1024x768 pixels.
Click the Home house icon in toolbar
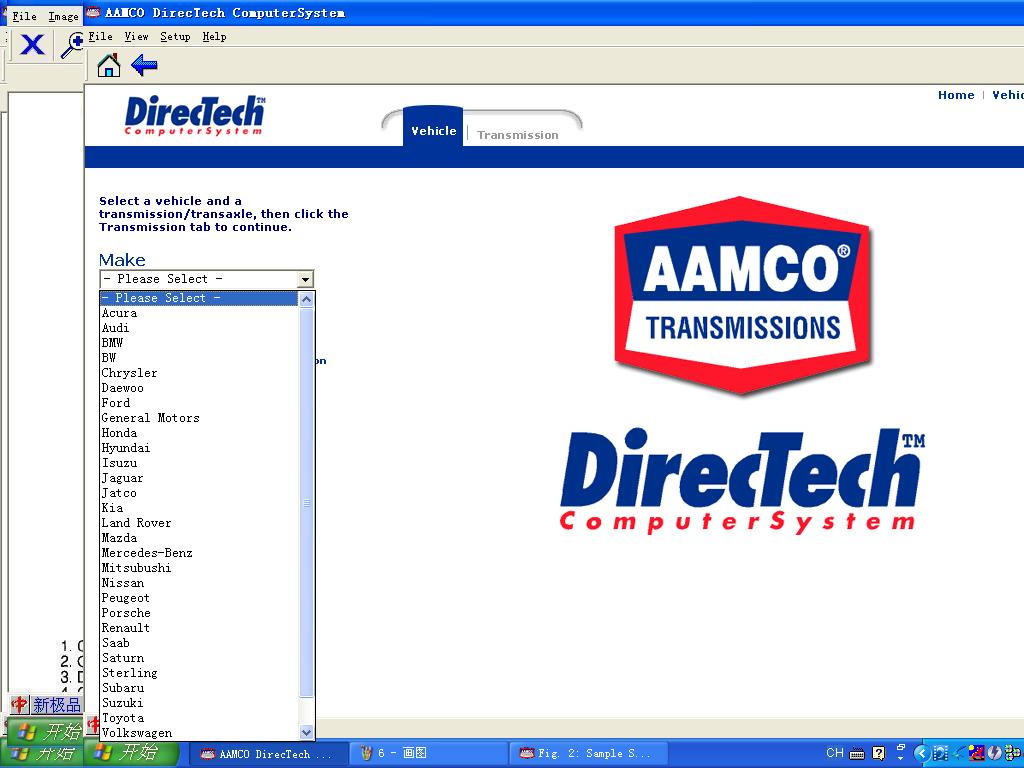109,66
